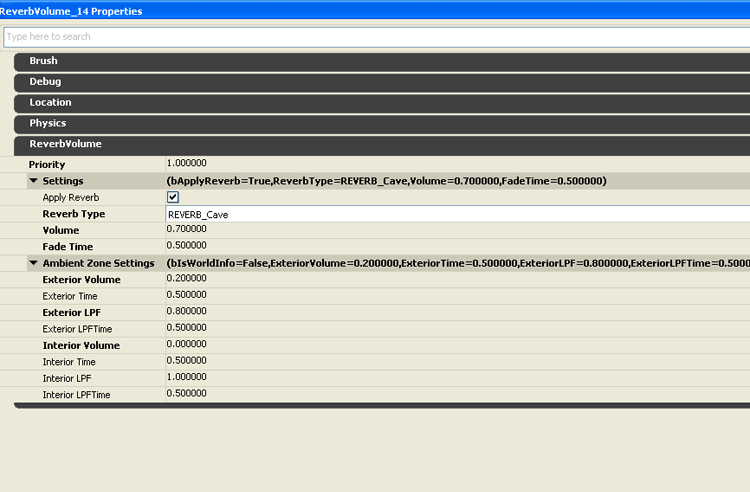Click the Interior Volume property label
This screenshot has width=750, height=492.
coord(81,346)
